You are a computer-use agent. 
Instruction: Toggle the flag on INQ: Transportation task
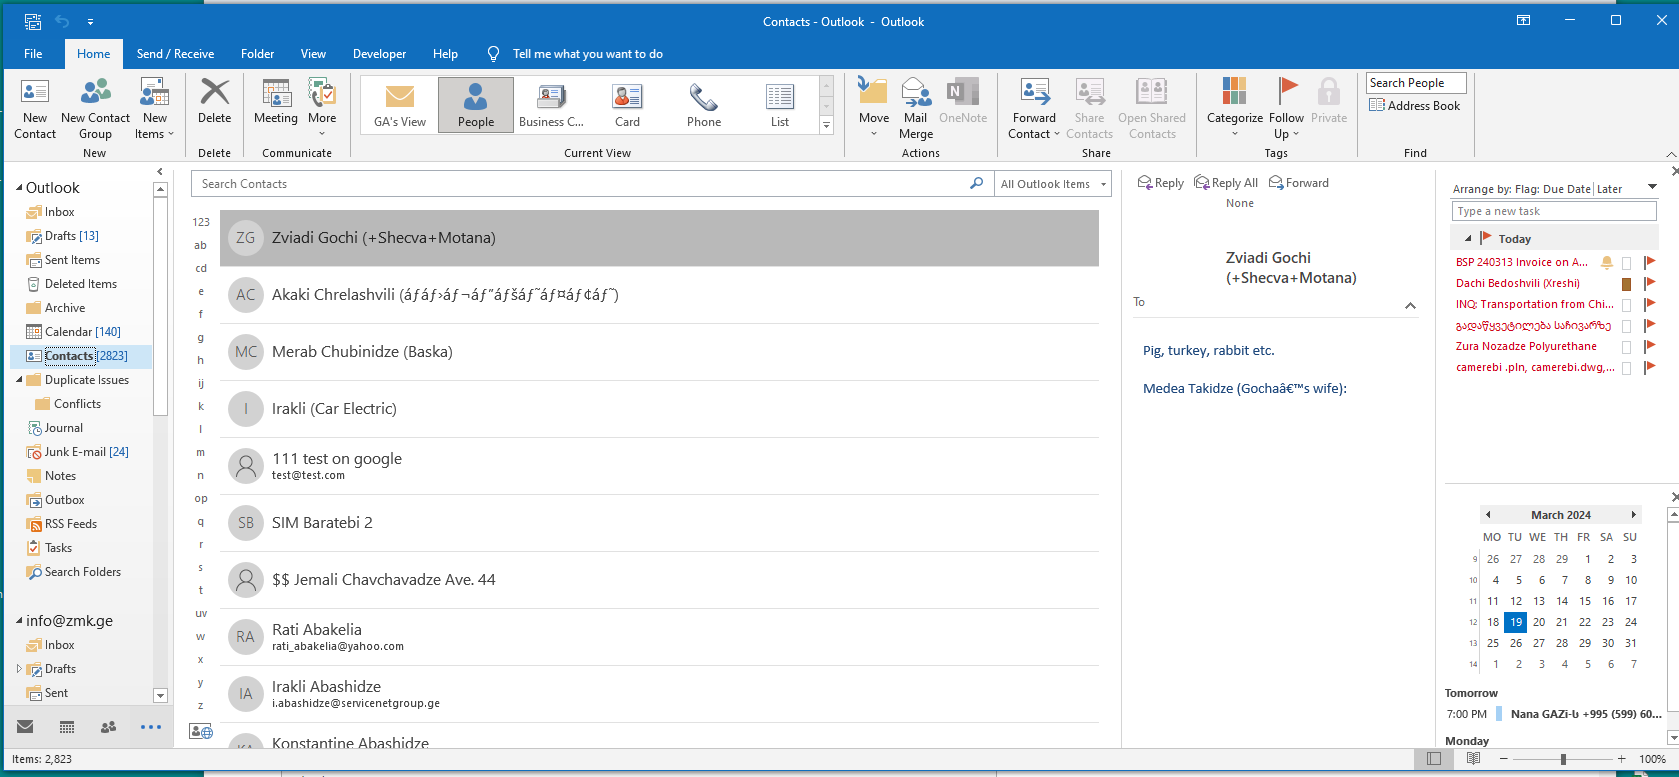1649,304
